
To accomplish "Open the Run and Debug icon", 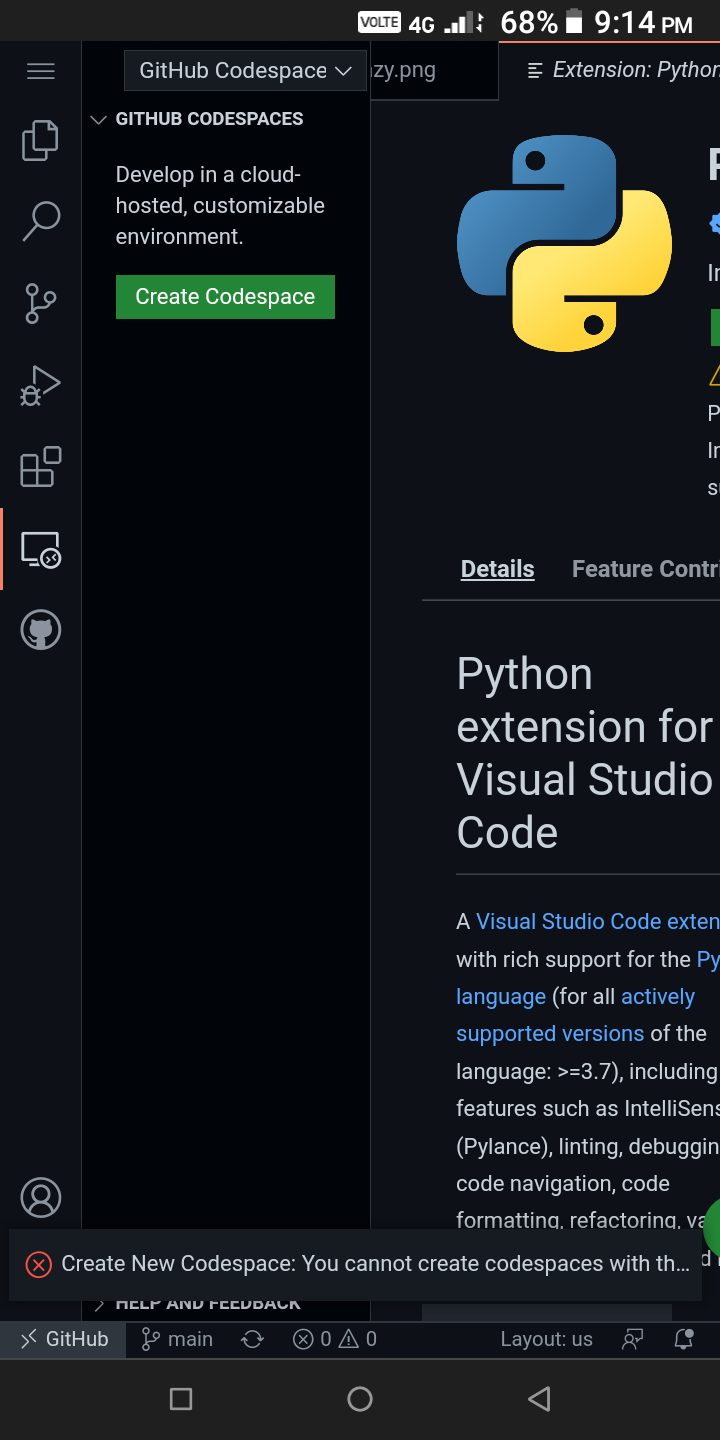I will pos(40,384).
